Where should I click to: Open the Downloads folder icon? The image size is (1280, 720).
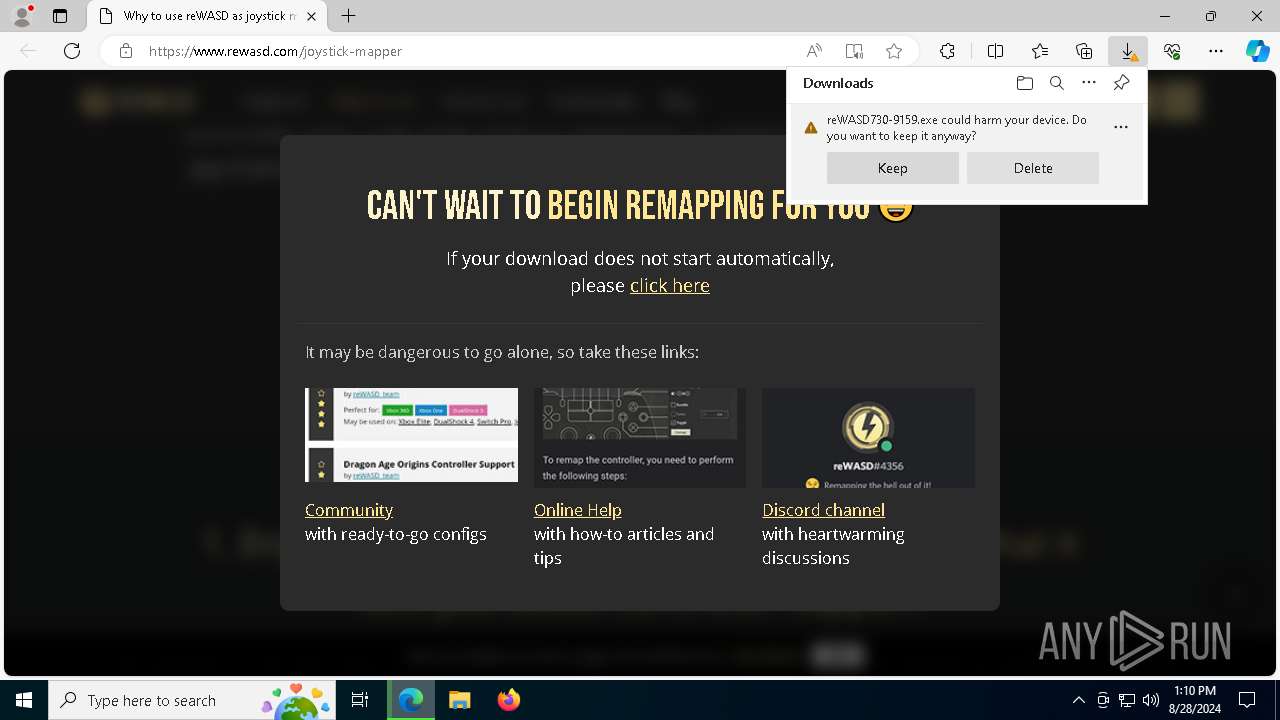[1024, 83]
